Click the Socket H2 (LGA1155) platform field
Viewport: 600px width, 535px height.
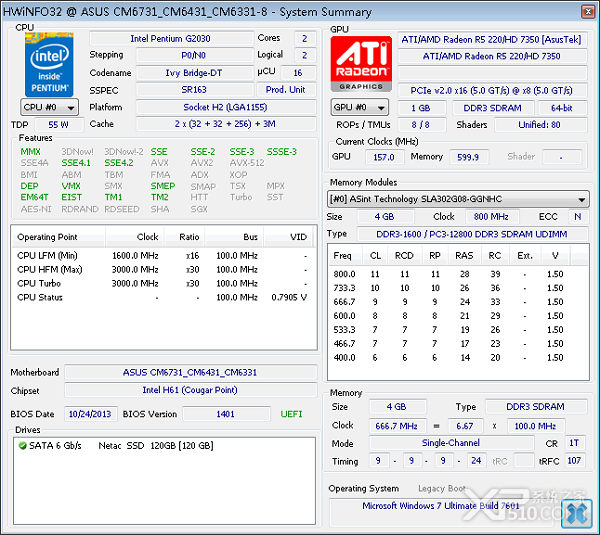[x=226, y=107]
